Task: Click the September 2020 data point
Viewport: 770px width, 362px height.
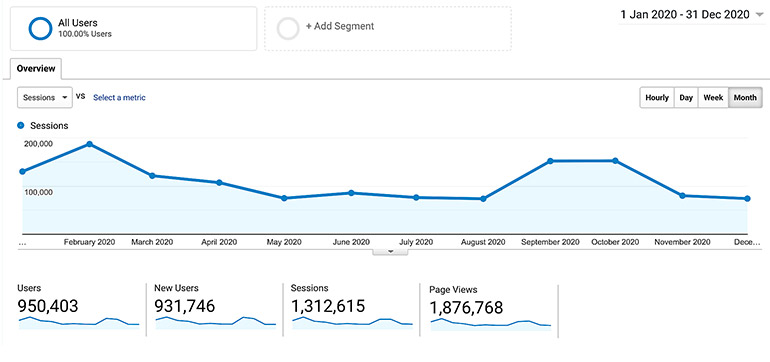Action: coord(550,161)
